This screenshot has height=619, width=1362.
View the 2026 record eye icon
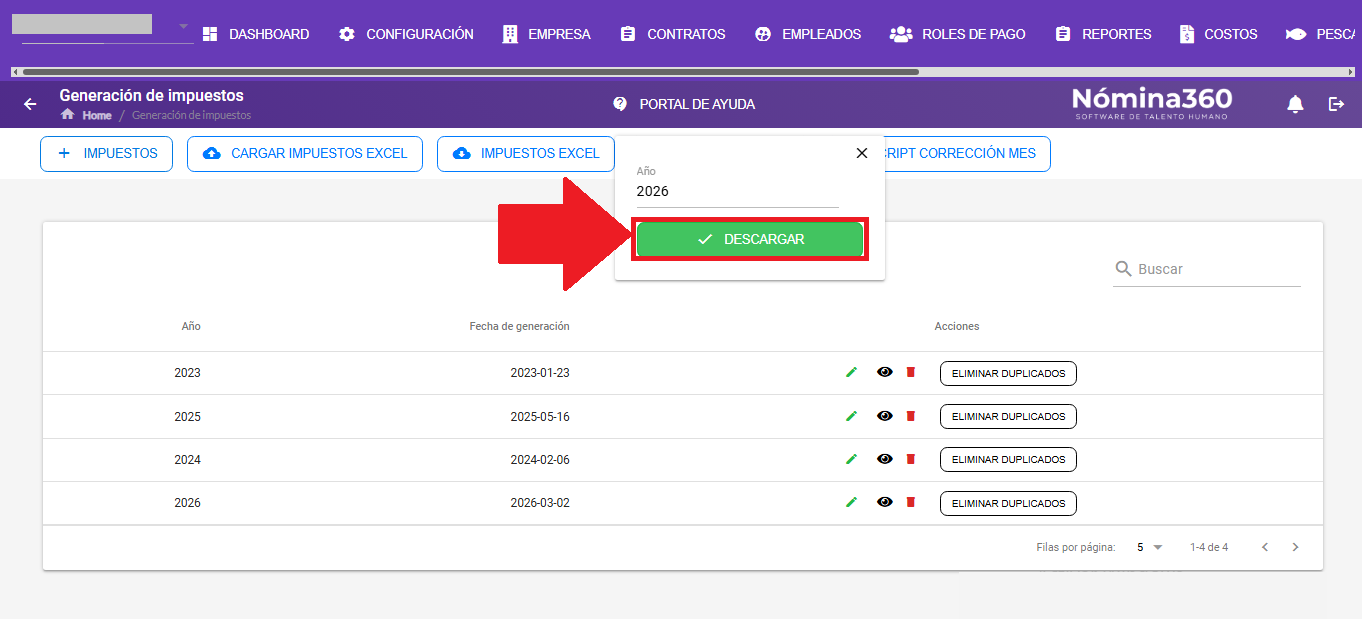point(885,502)
